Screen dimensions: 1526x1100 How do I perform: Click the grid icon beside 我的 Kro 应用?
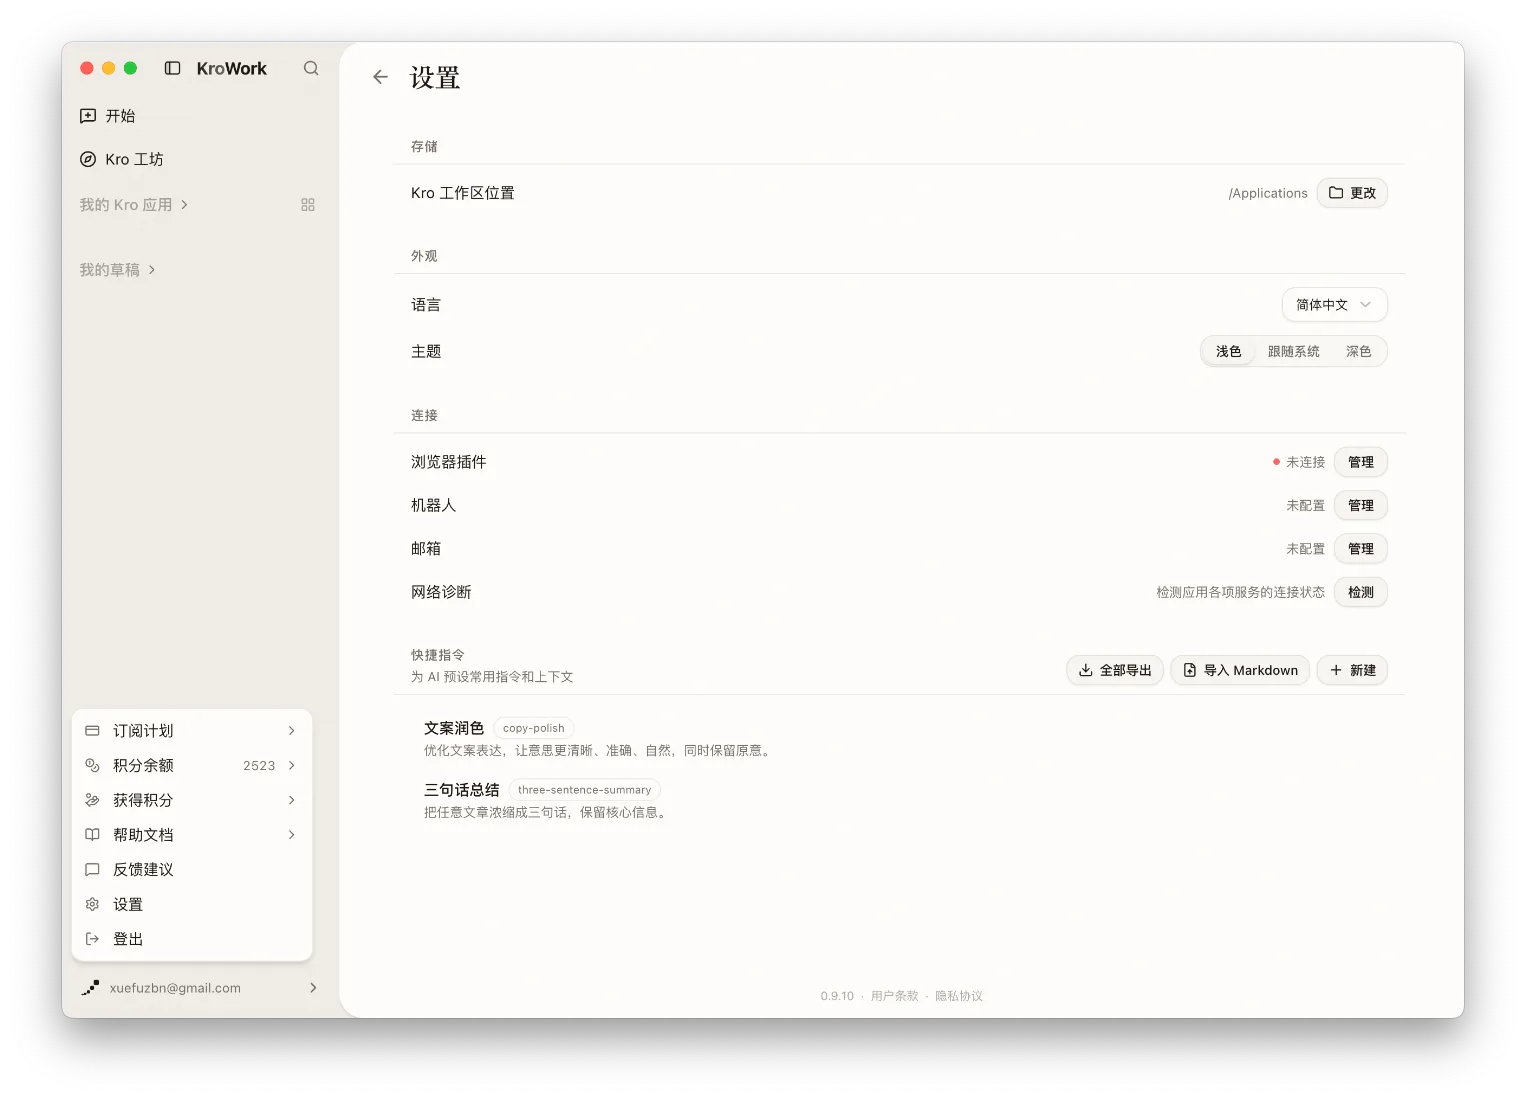coord(308,205)
